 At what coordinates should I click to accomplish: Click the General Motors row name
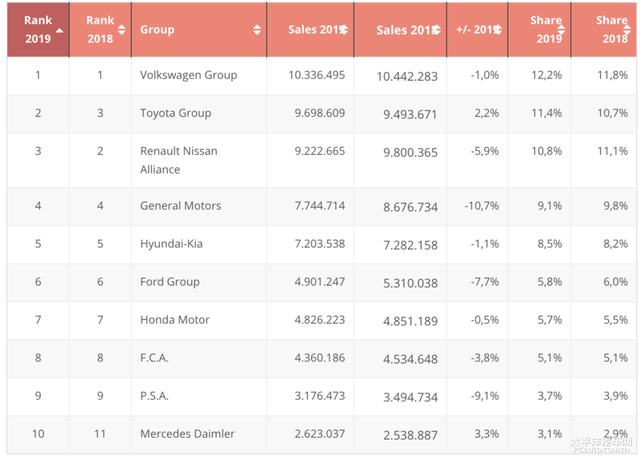(181, 206)
